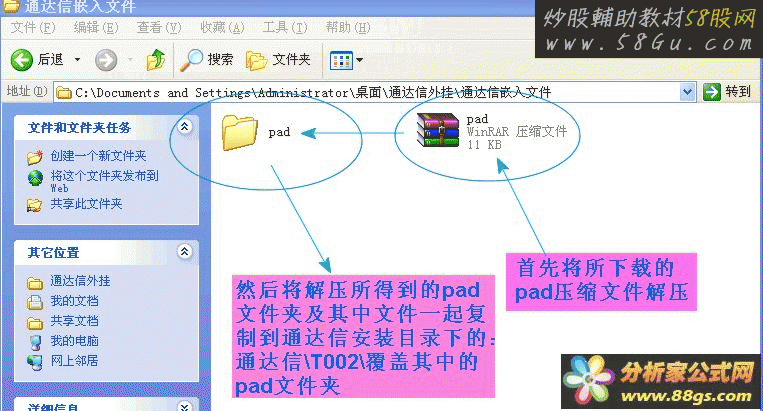Image resolution: width=763 pixels, height=411 pixels.
Task: Expand the address bar dropdown
Action: 688,92
